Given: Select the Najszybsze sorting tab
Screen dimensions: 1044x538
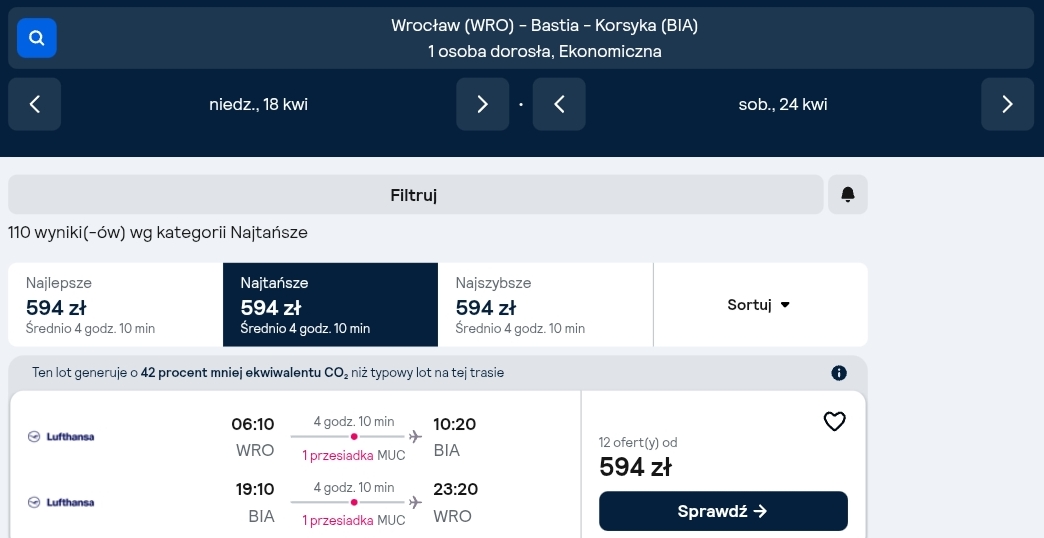Looking at the screenshot, I should pos(545,305).
